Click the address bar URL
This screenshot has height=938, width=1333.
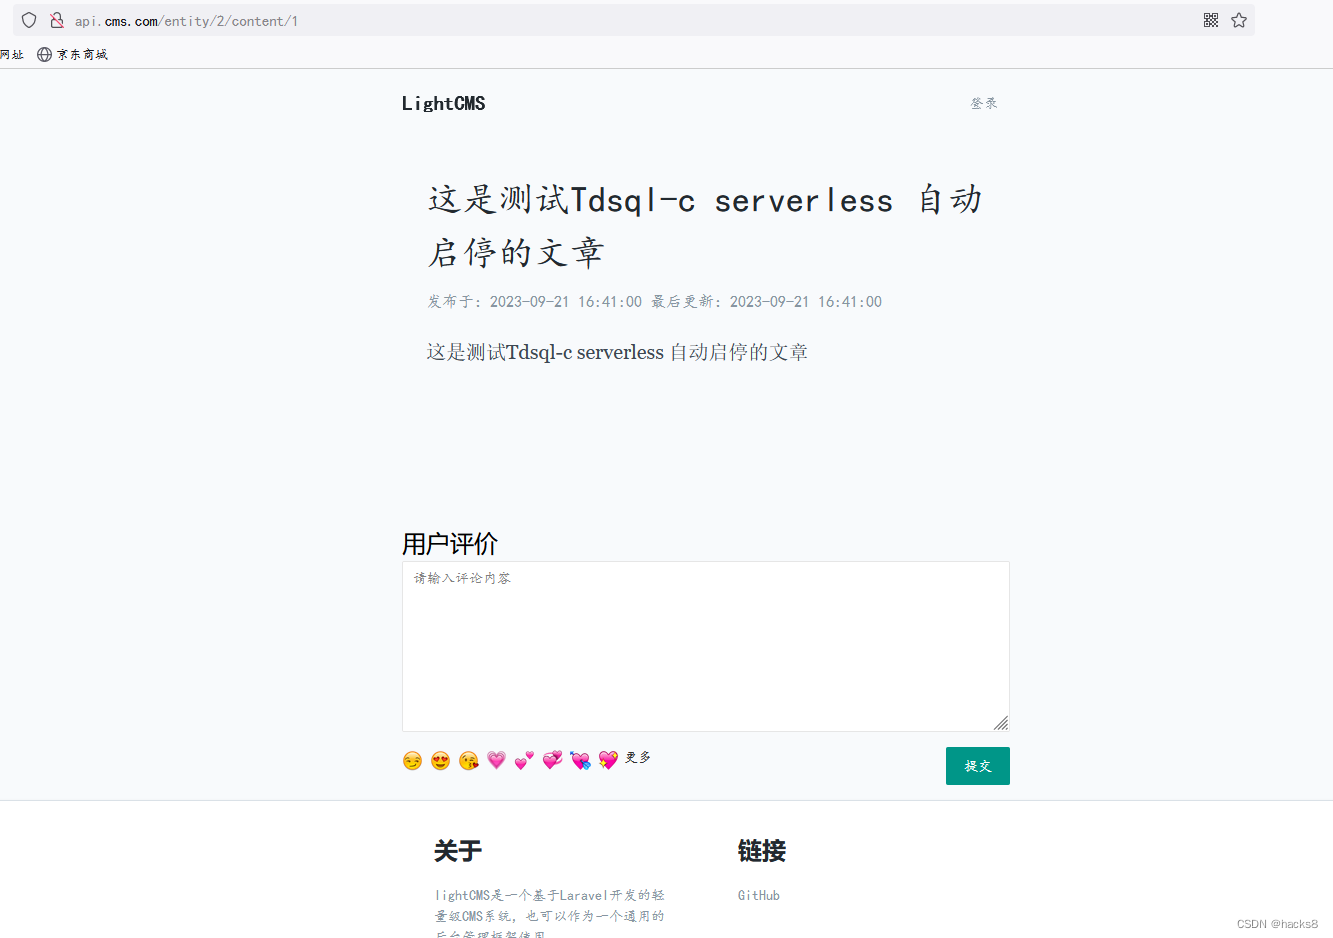[186, 21]
